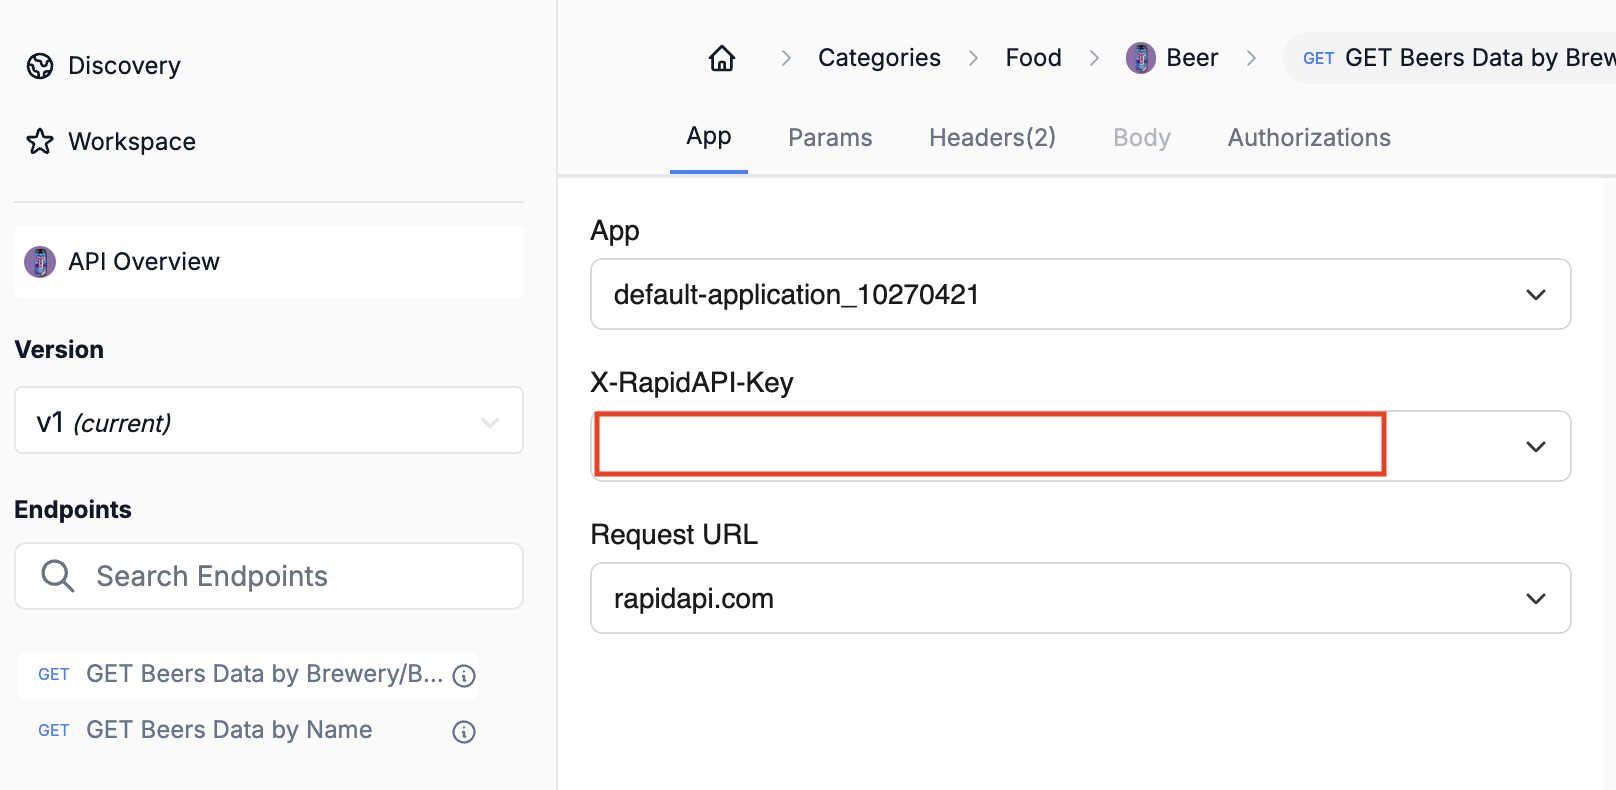Switch to the App tab
This screenshot has width=1616, height=790.
coord(709,137)
